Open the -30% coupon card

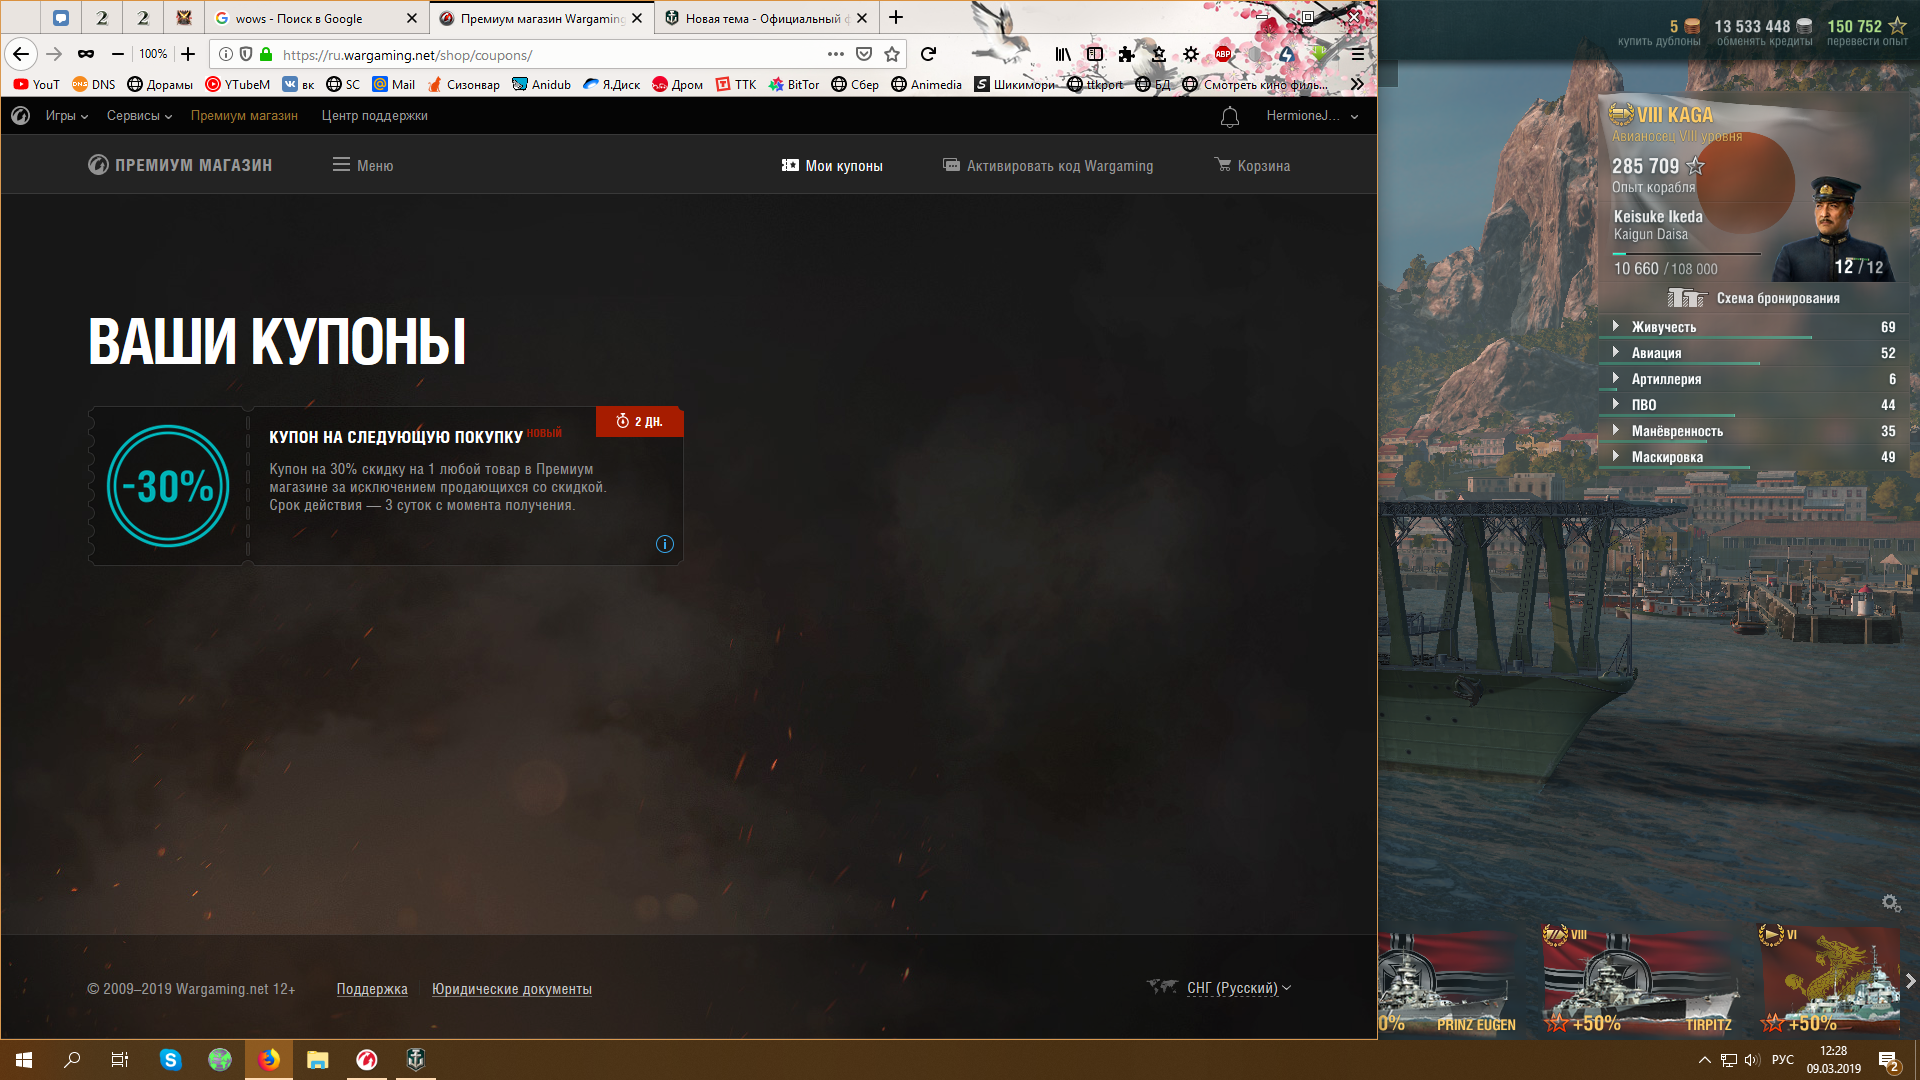386,486
